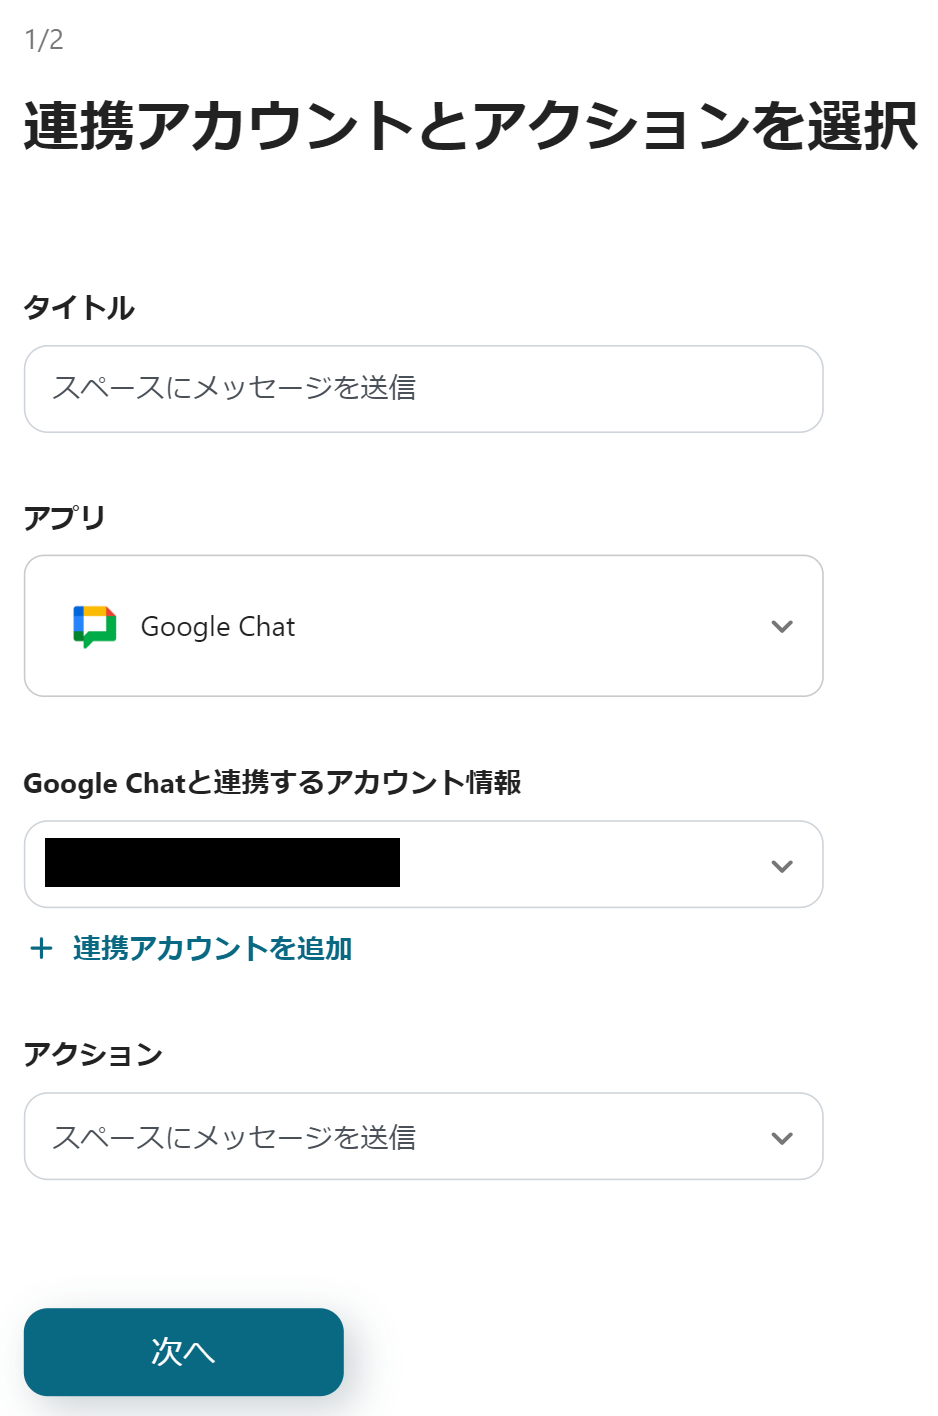Click blank middle area of the アプリ selector
This screenshot has height=1416, width=938.
[x=530, y=627]
